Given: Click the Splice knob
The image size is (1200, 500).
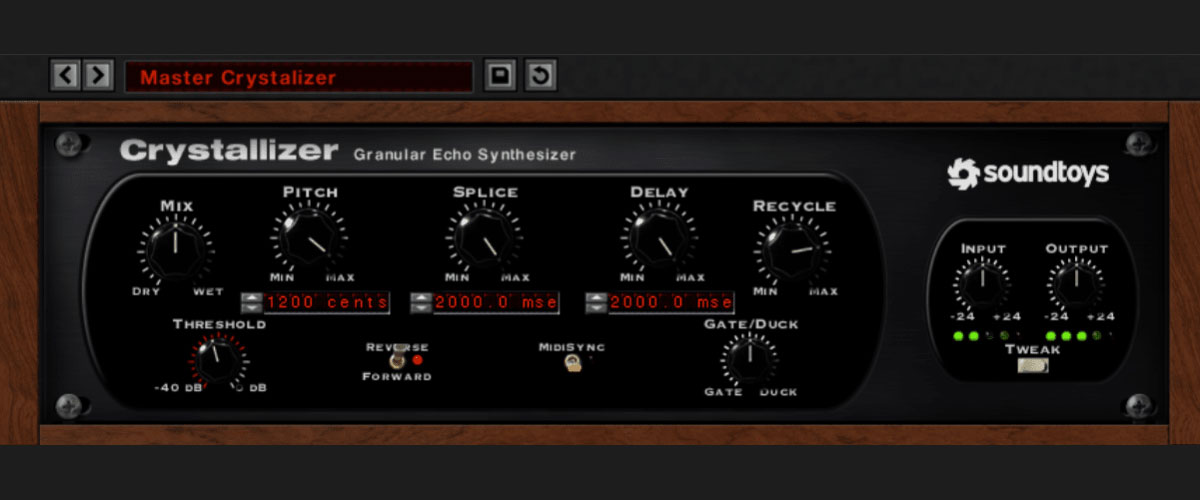Looking at the screenshot, I should tap(485, 238).
